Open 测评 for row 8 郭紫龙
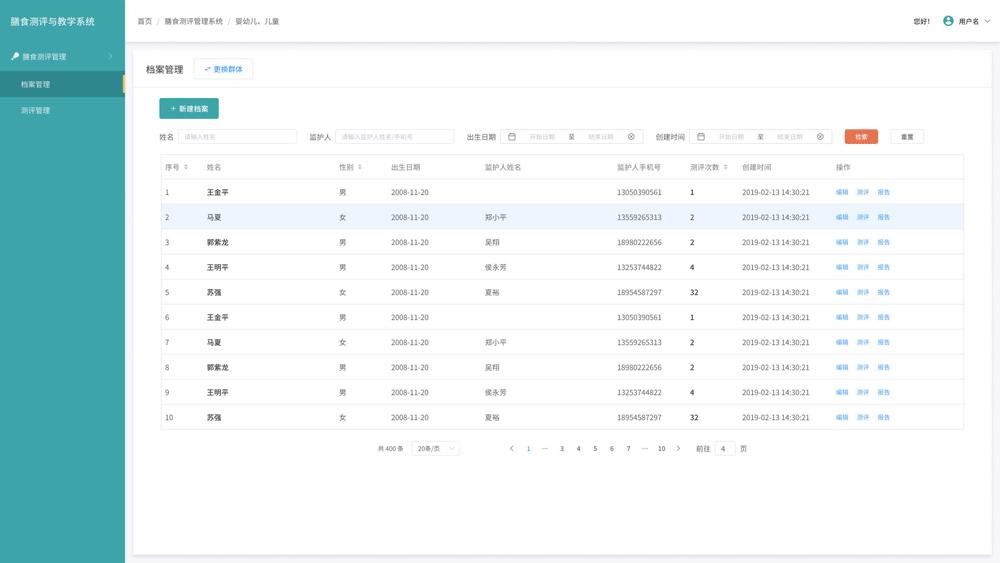This screenshot has height=563, width=1000. pos(863,367)
